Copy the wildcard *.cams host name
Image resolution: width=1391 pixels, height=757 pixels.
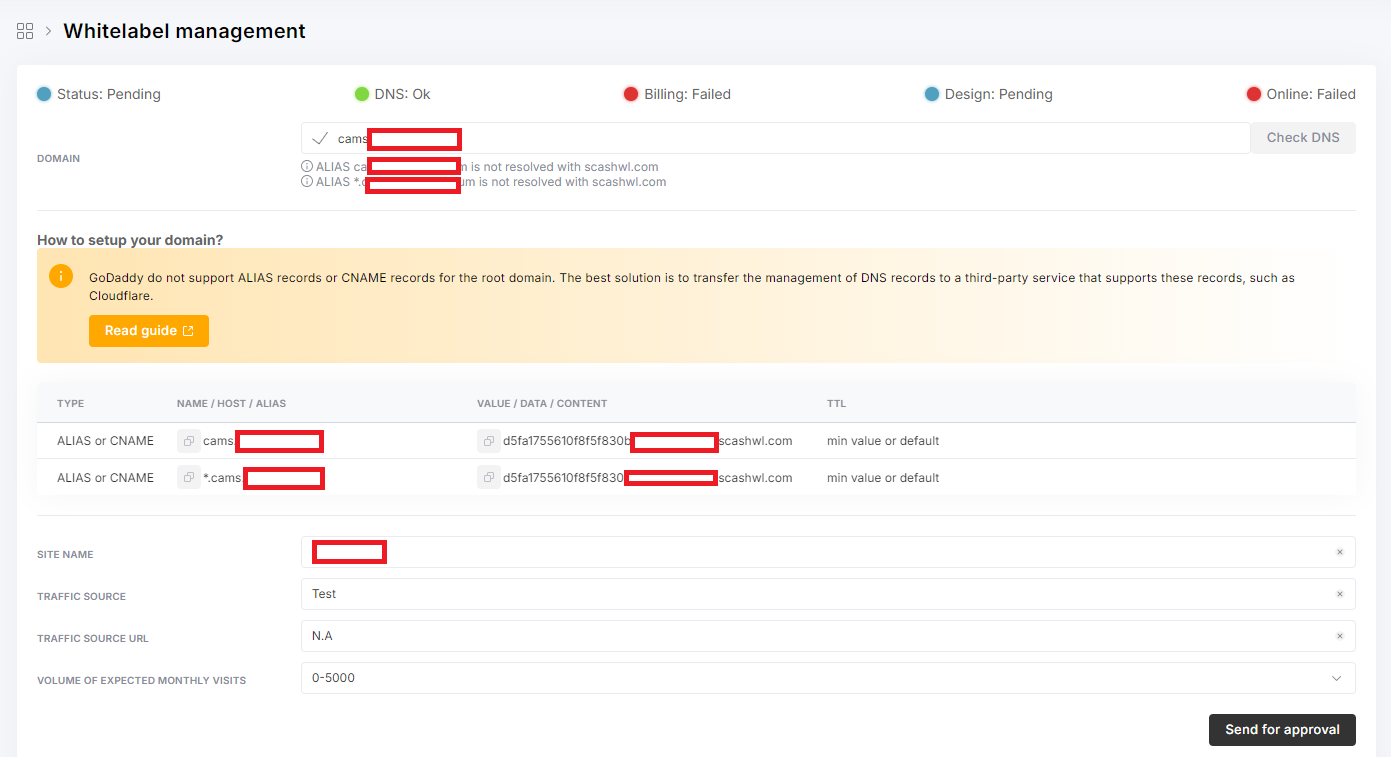click(189, 477)
